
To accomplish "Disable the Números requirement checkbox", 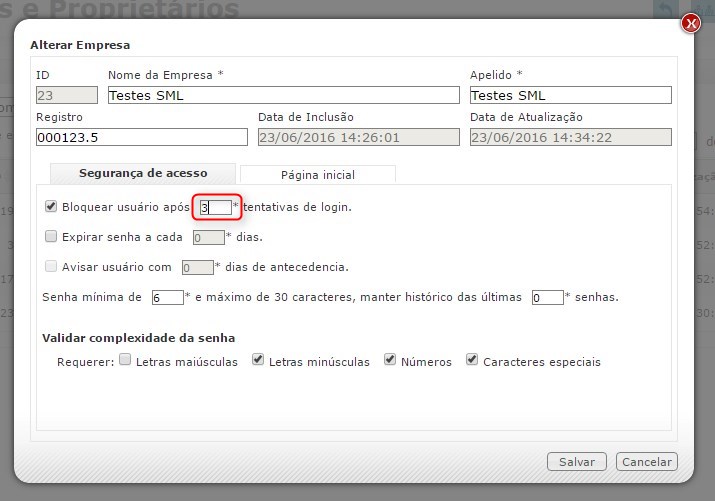I will (390, 361).
